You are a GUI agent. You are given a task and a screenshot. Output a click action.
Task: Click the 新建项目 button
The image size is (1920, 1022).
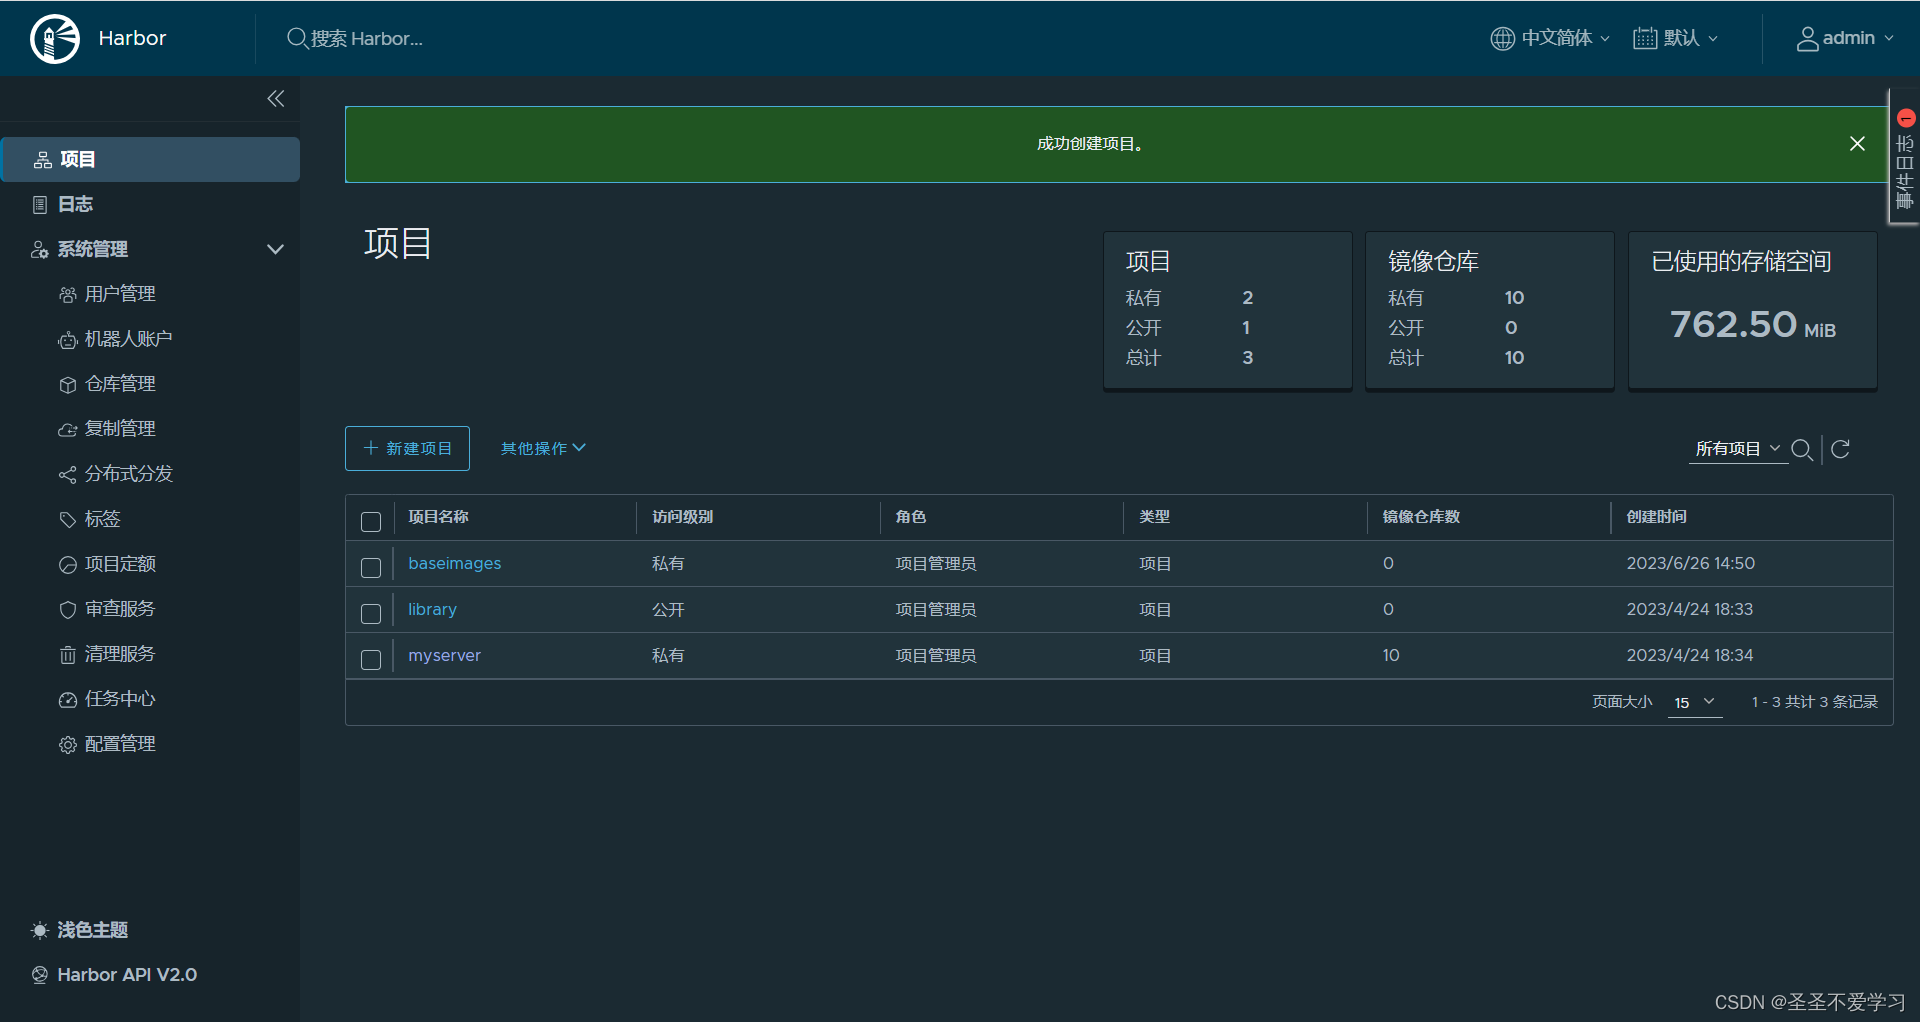point(407,448)
